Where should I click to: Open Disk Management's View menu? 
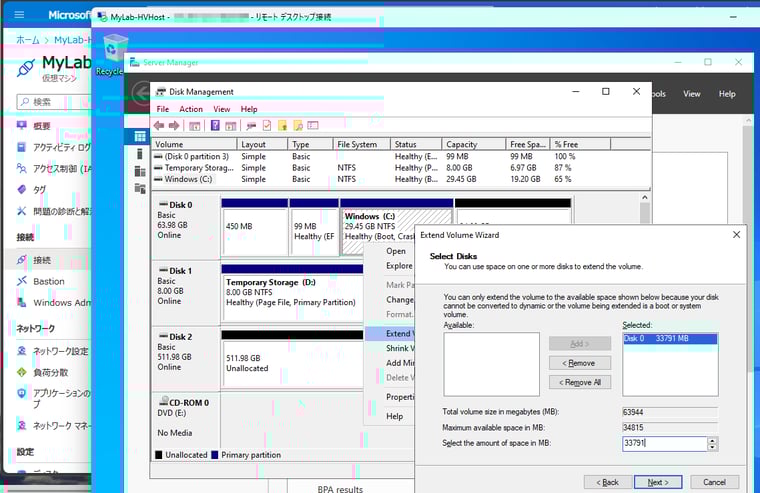pyautogui.click(x=222, y=109)
